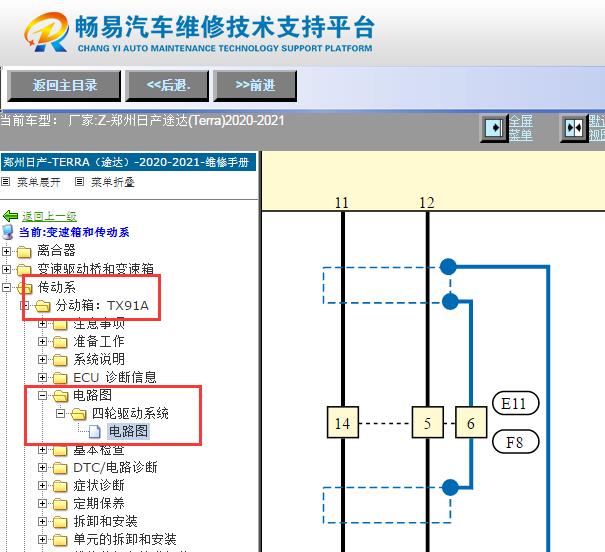Select the 分动箱：TX91A tree label
This screenshot has height=552, width=605.
click(102, 305)
